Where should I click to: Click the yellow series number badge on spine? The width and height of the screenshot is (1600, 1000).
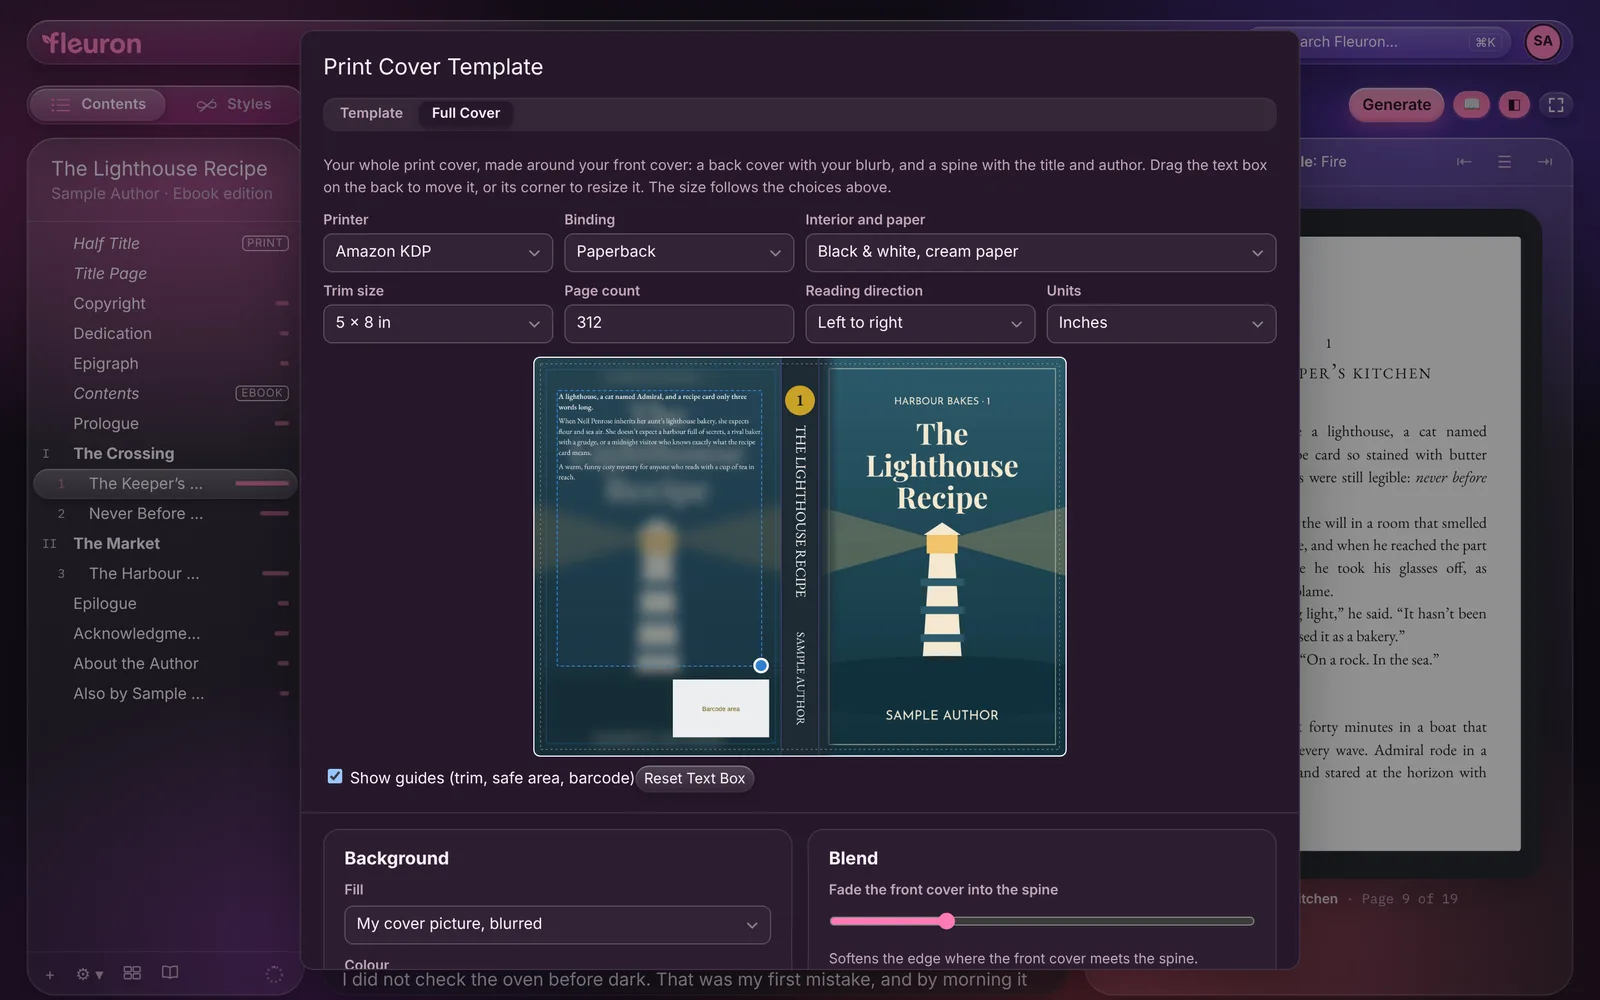coord(800,400)
